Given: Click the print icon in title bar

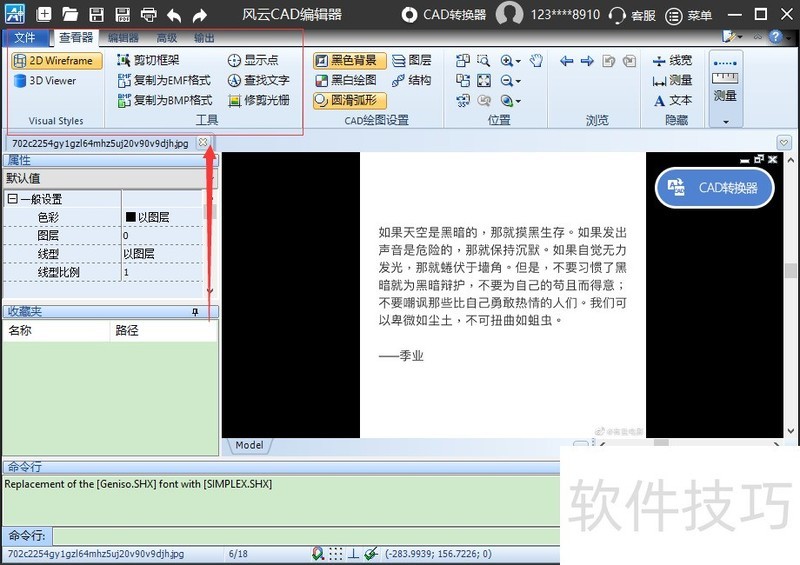Looking at the screenshot, I should [148, 15].
